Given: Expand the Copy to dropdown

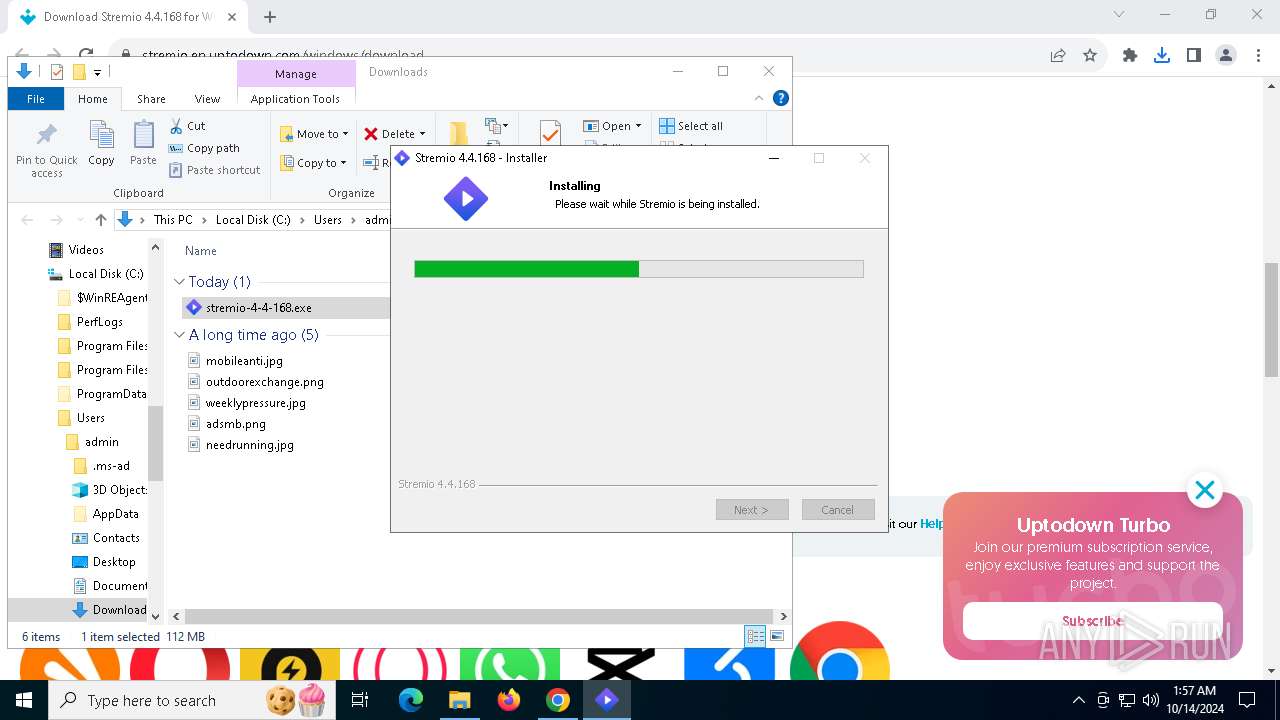Looking at the screenshot, I should (x=343, y=163).
